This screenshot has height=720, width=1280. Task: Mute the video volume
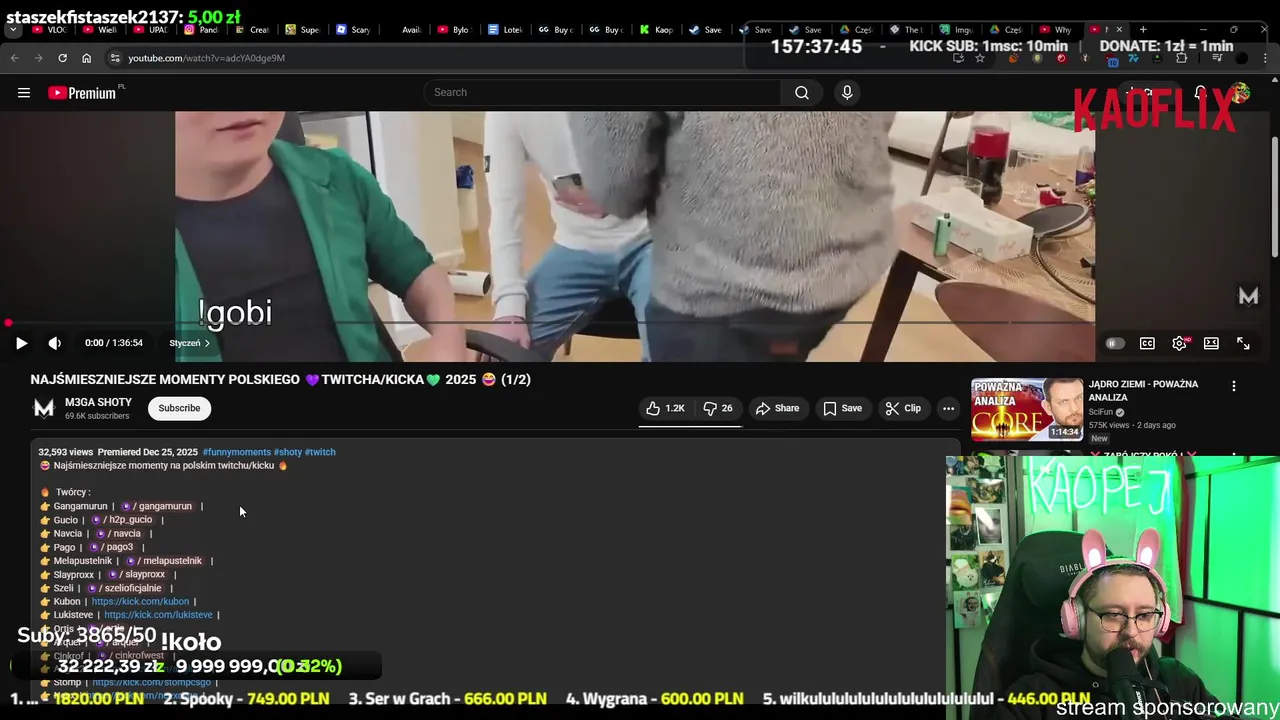point(55,343)
